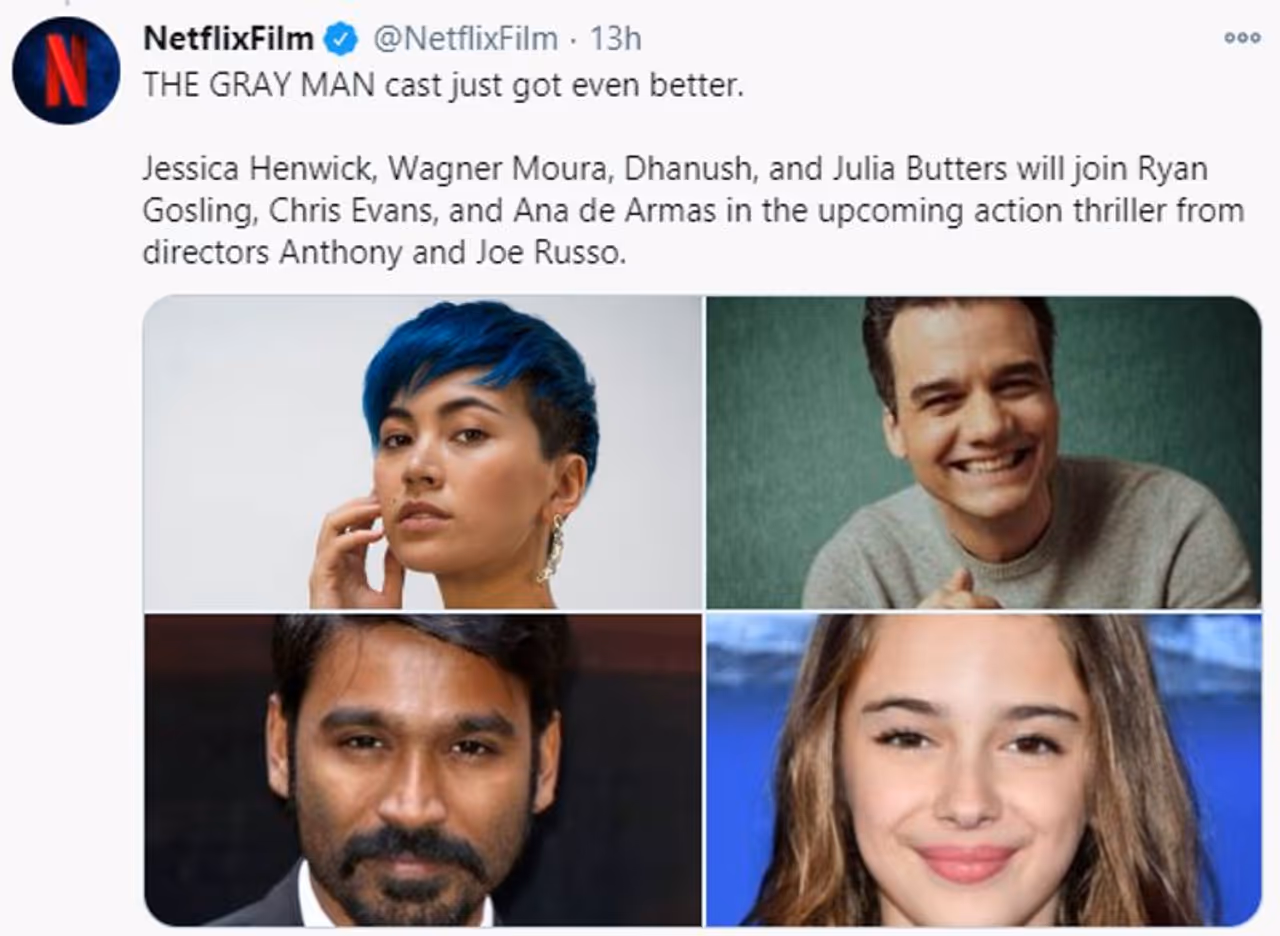
Task: Click the "THE GRAY MAN" title text
Action: [261, 85]
